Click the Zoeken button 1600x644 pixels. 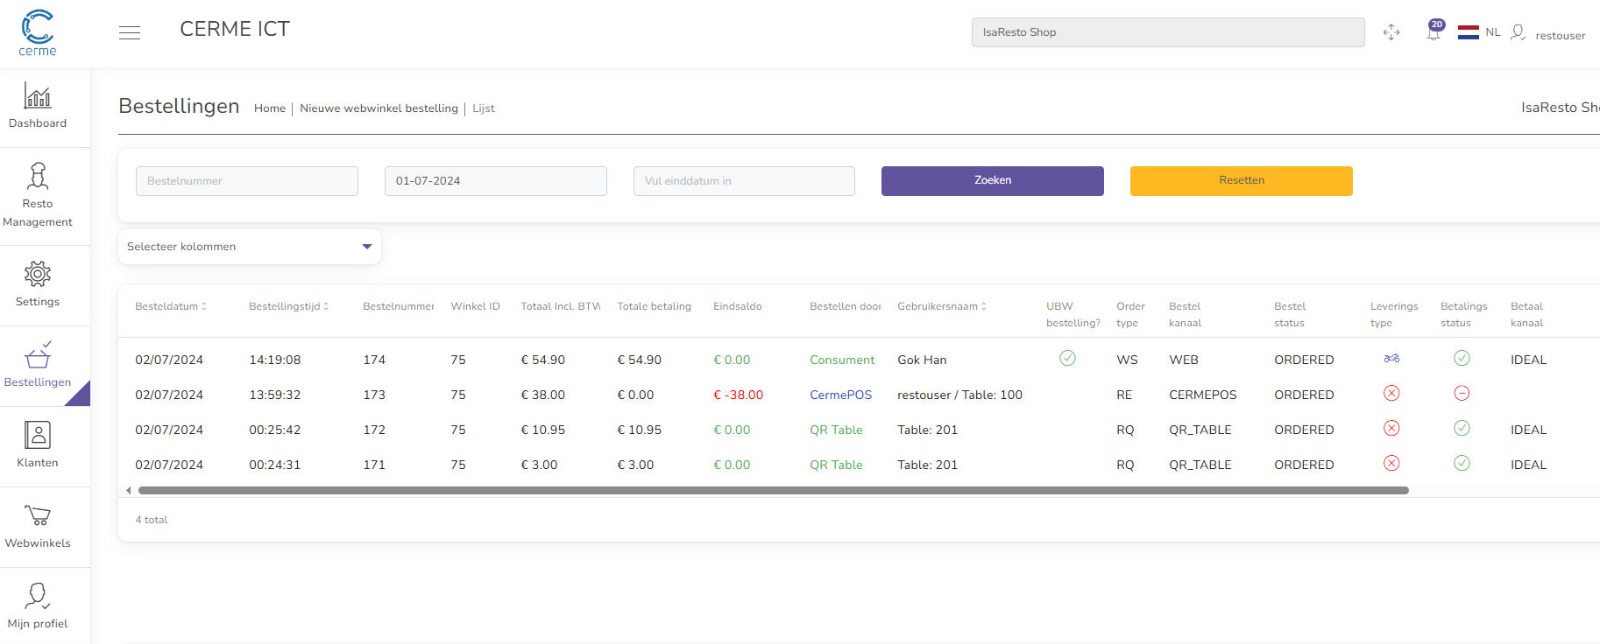pyautogui.click(x=992, y=181)
